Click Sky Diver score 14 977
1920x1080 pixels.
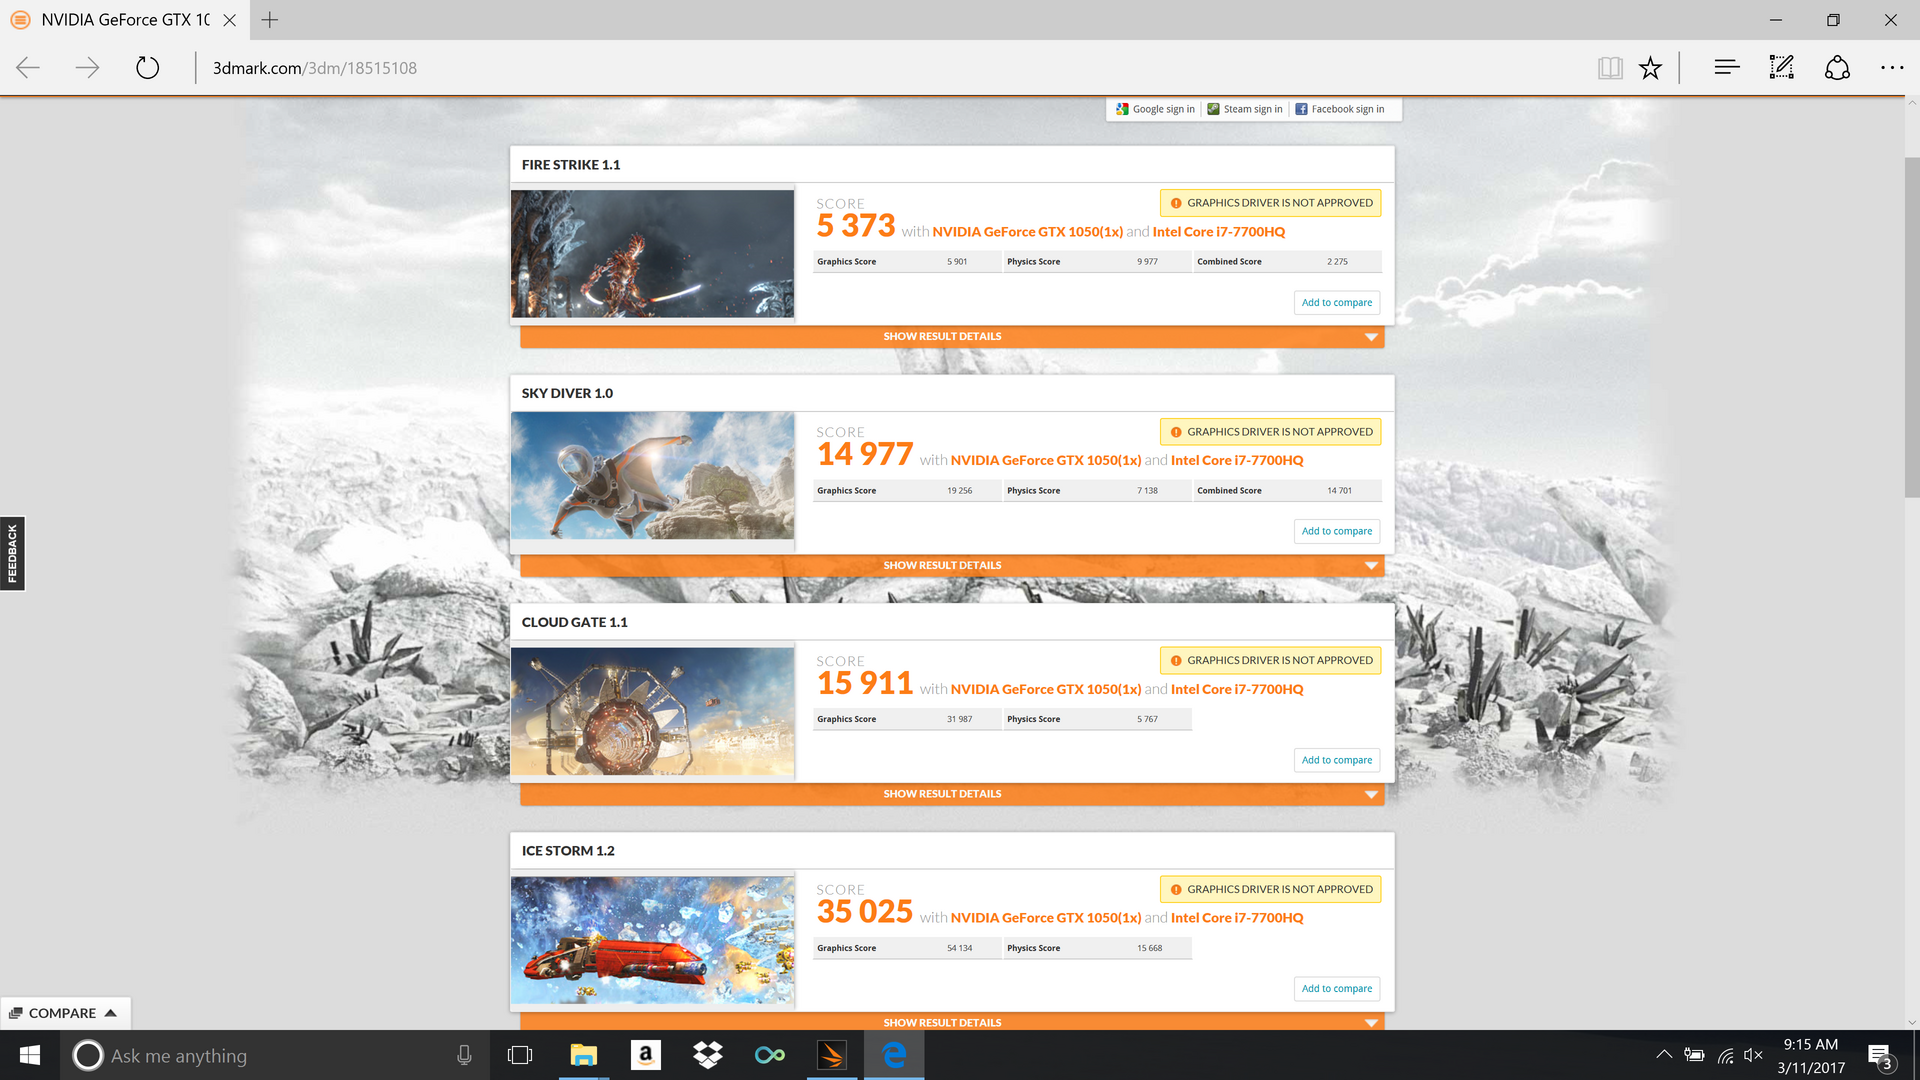tap(865, 455)
